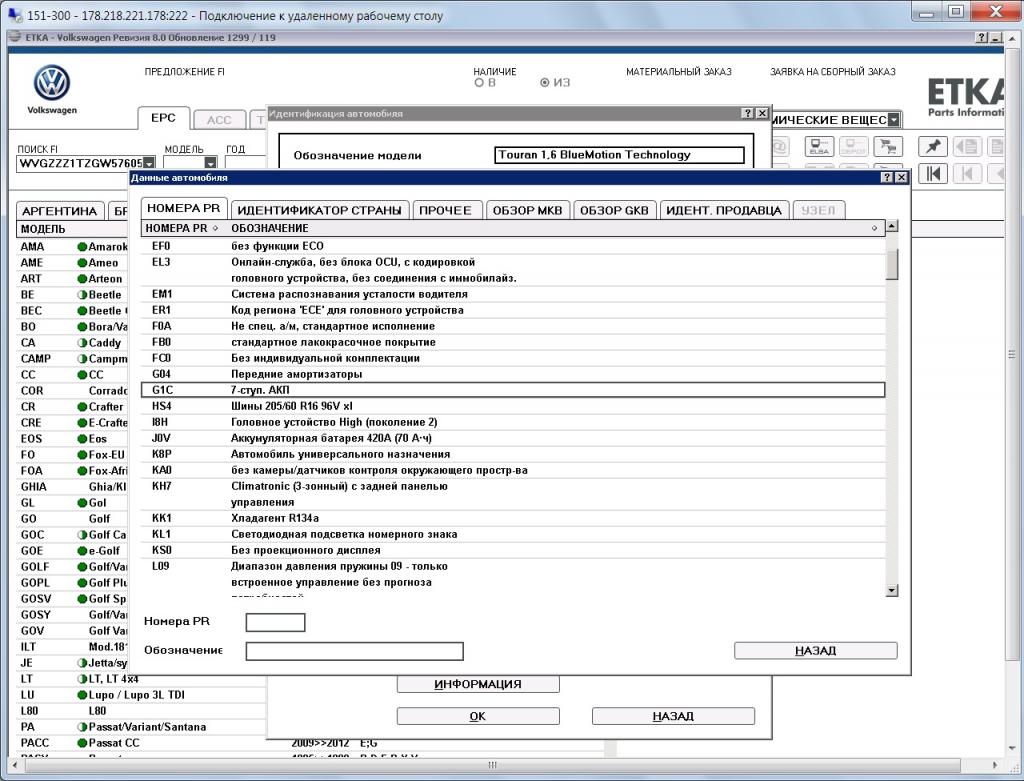Image resolution: width=1024 pixels, height=781 pixels.
Task: Click the Volkswagen logo
Action: coord(52,83)
